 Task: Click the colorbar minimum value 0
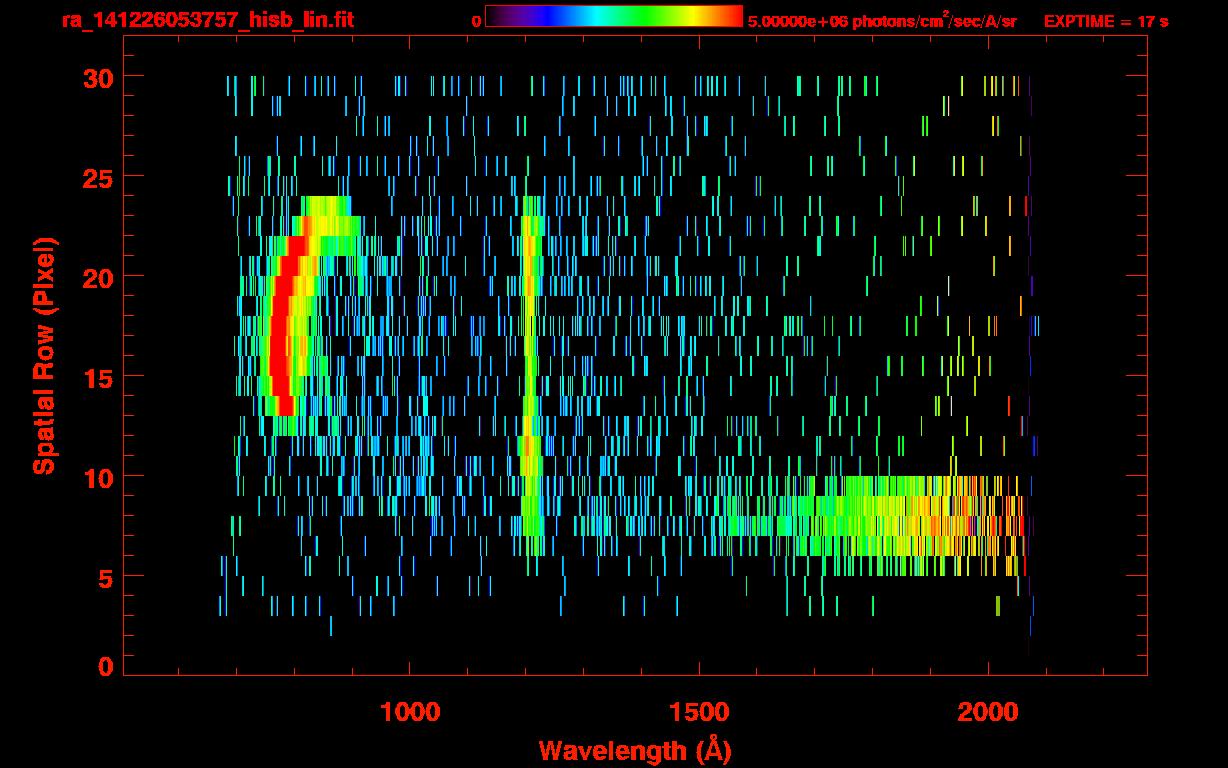[x=477, y=22]
